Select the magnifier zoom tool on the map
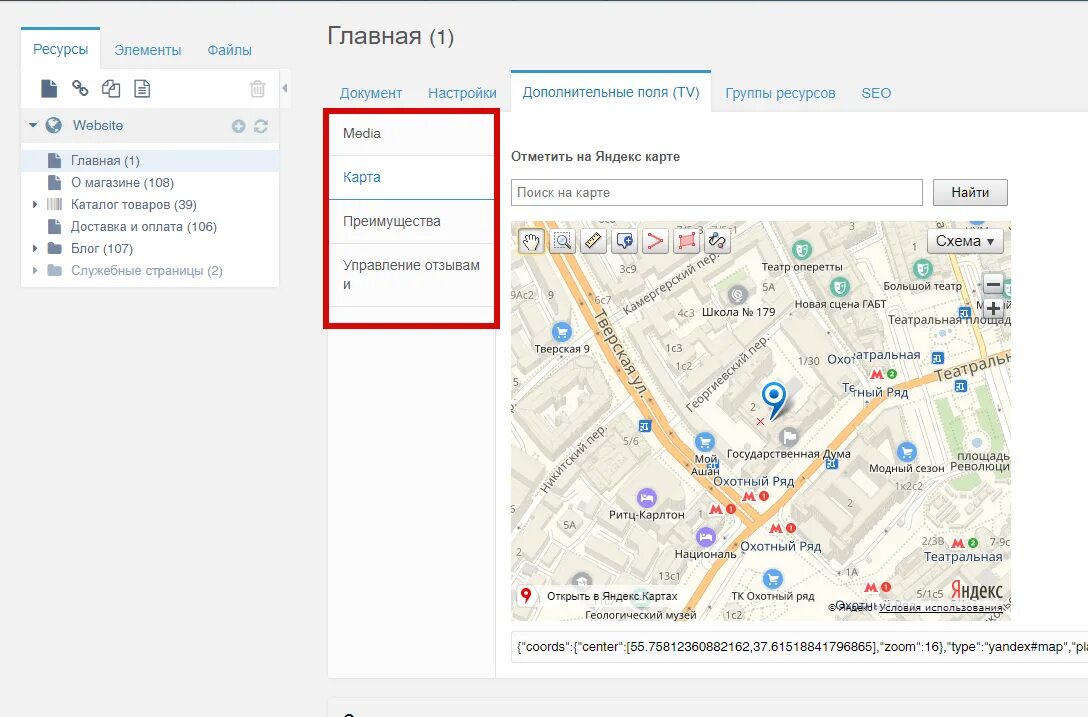The width and height of the screenshot is (1088, 717). [x=562, y=240]
